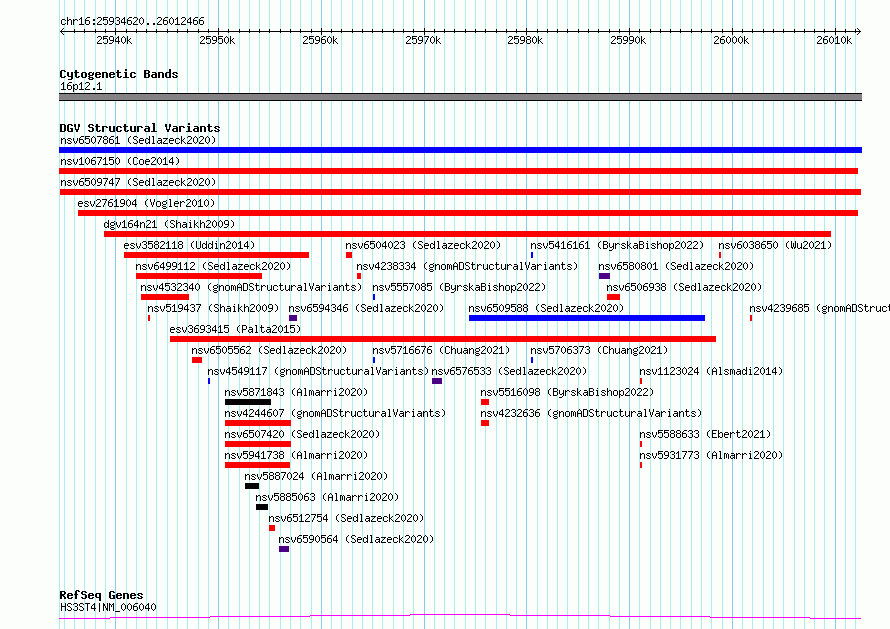Image resolution: width=890 pixels, height=629 pixels.
Task: Click nsv5557085 (ByrskaBishop2022) label
Action: click(459, 287)
